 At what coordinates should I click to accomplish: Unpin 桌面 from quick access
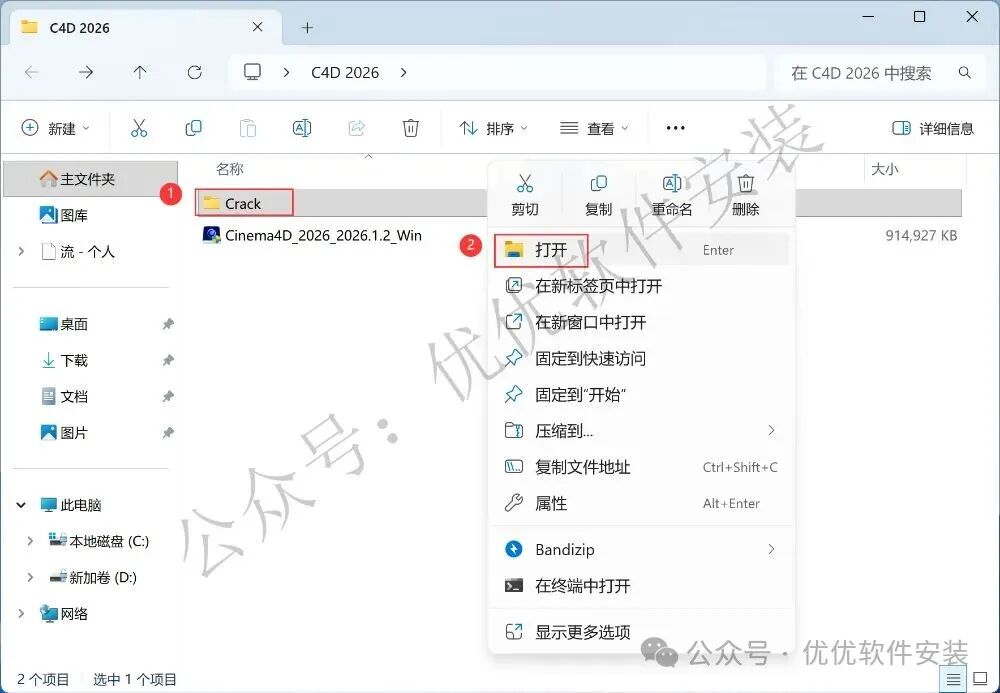click(168, 324)
